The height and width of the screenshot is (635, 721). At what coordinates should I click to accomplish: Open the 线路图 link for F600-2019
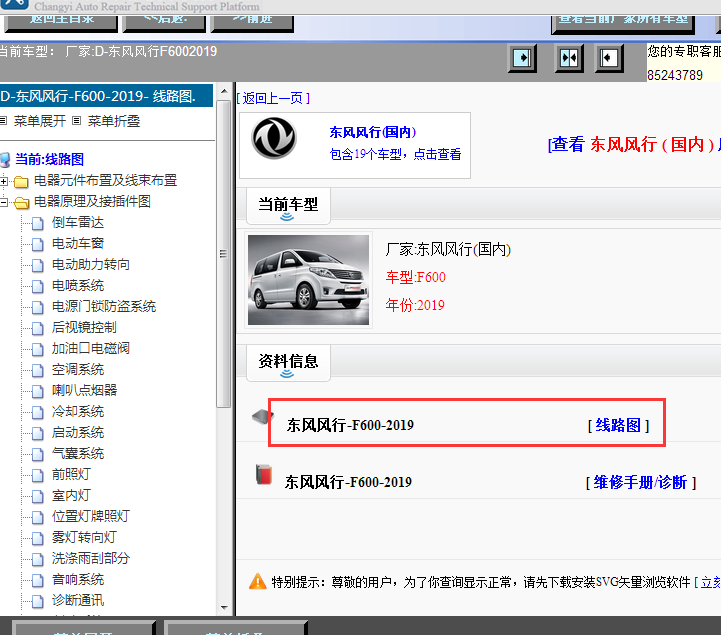pyautogui.click(x=618, y=425)
